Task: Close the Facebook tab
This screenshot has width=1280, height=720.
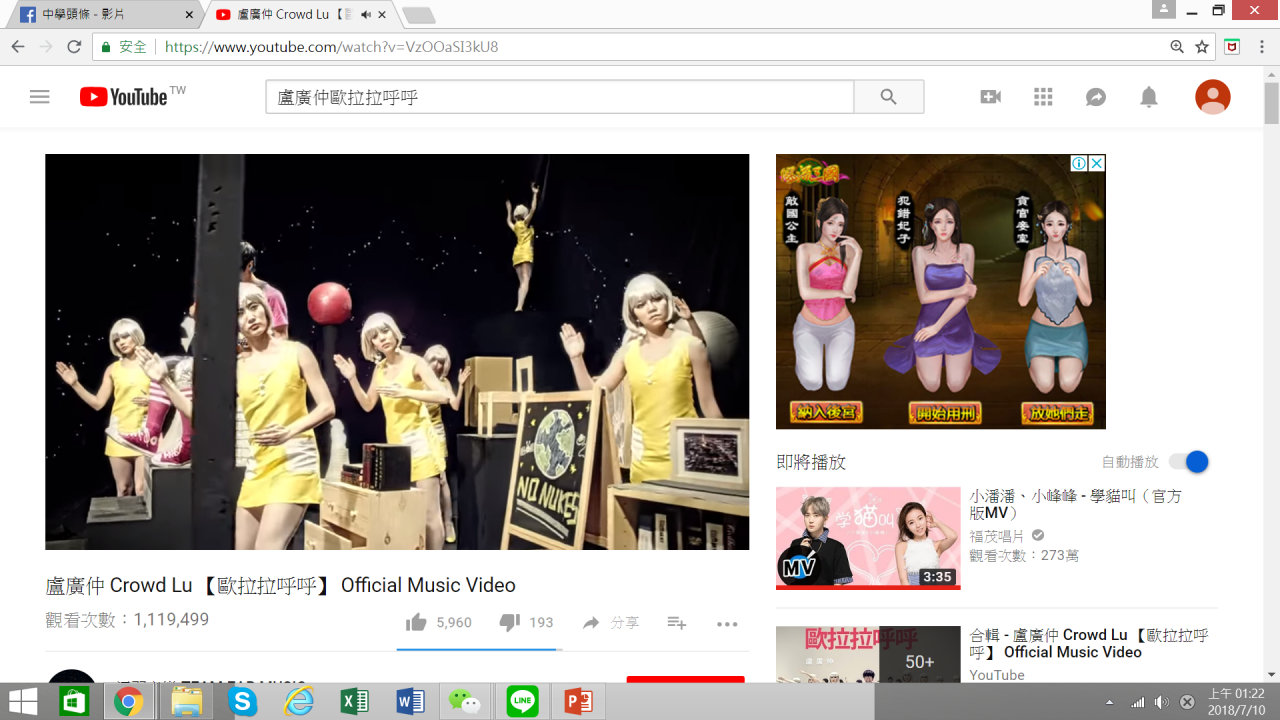Action: 190,15
